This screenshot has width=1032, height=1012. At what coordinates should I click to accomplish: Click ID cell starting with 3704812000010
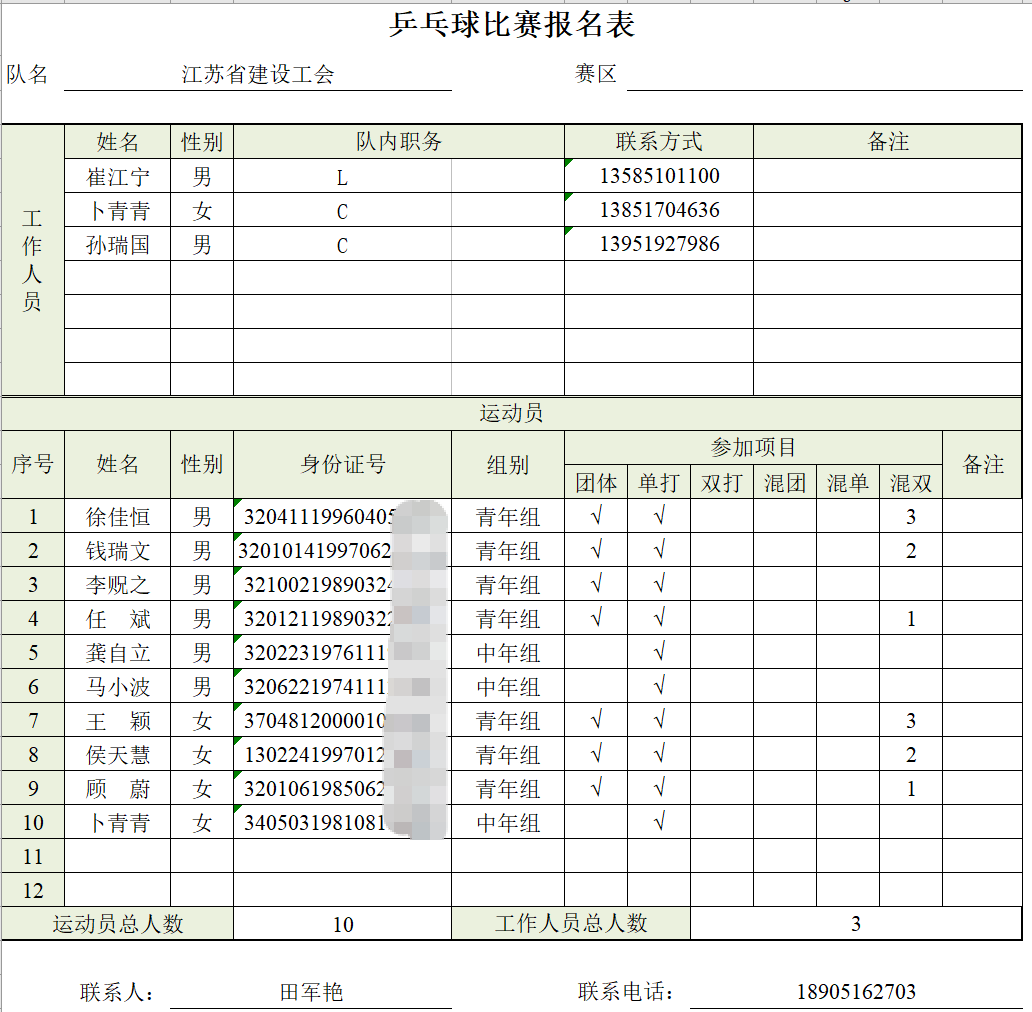click(342, 720)
